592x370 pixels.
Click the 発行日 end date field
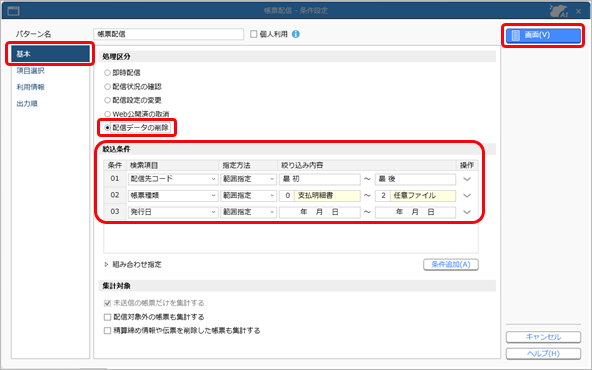pos(415,212)
